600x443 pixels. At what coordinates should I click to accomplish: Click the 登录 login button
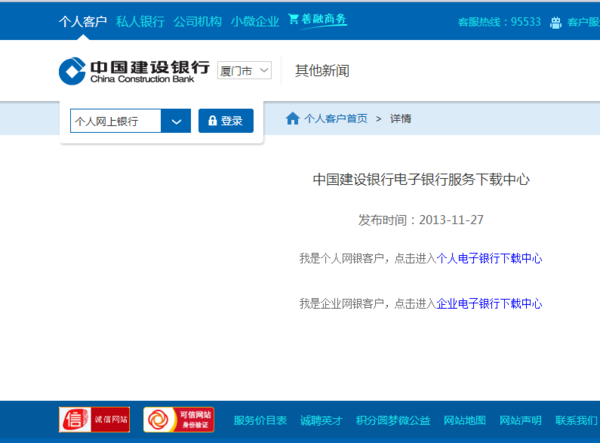click(226, 121)
